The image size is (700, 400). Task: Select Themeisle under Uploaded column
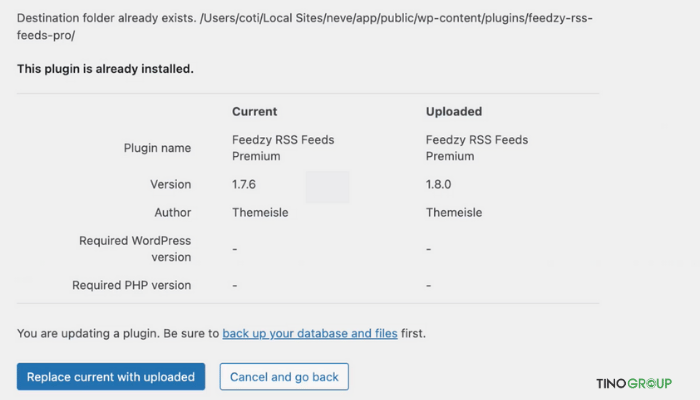click(454, 212)
